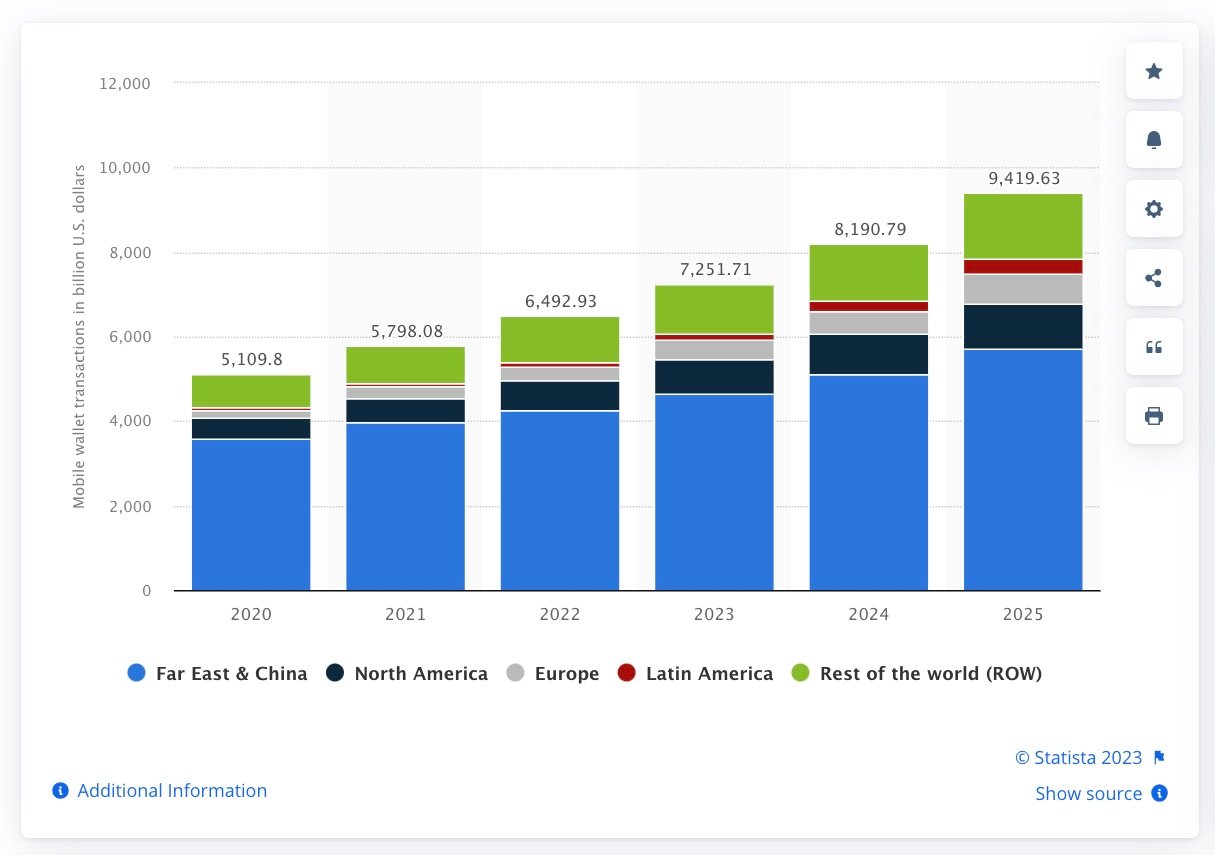This screenshot has height=855, width=1215.
Task: Click the North America segment of 2024 bar
Action: click(x=868, y=355)
